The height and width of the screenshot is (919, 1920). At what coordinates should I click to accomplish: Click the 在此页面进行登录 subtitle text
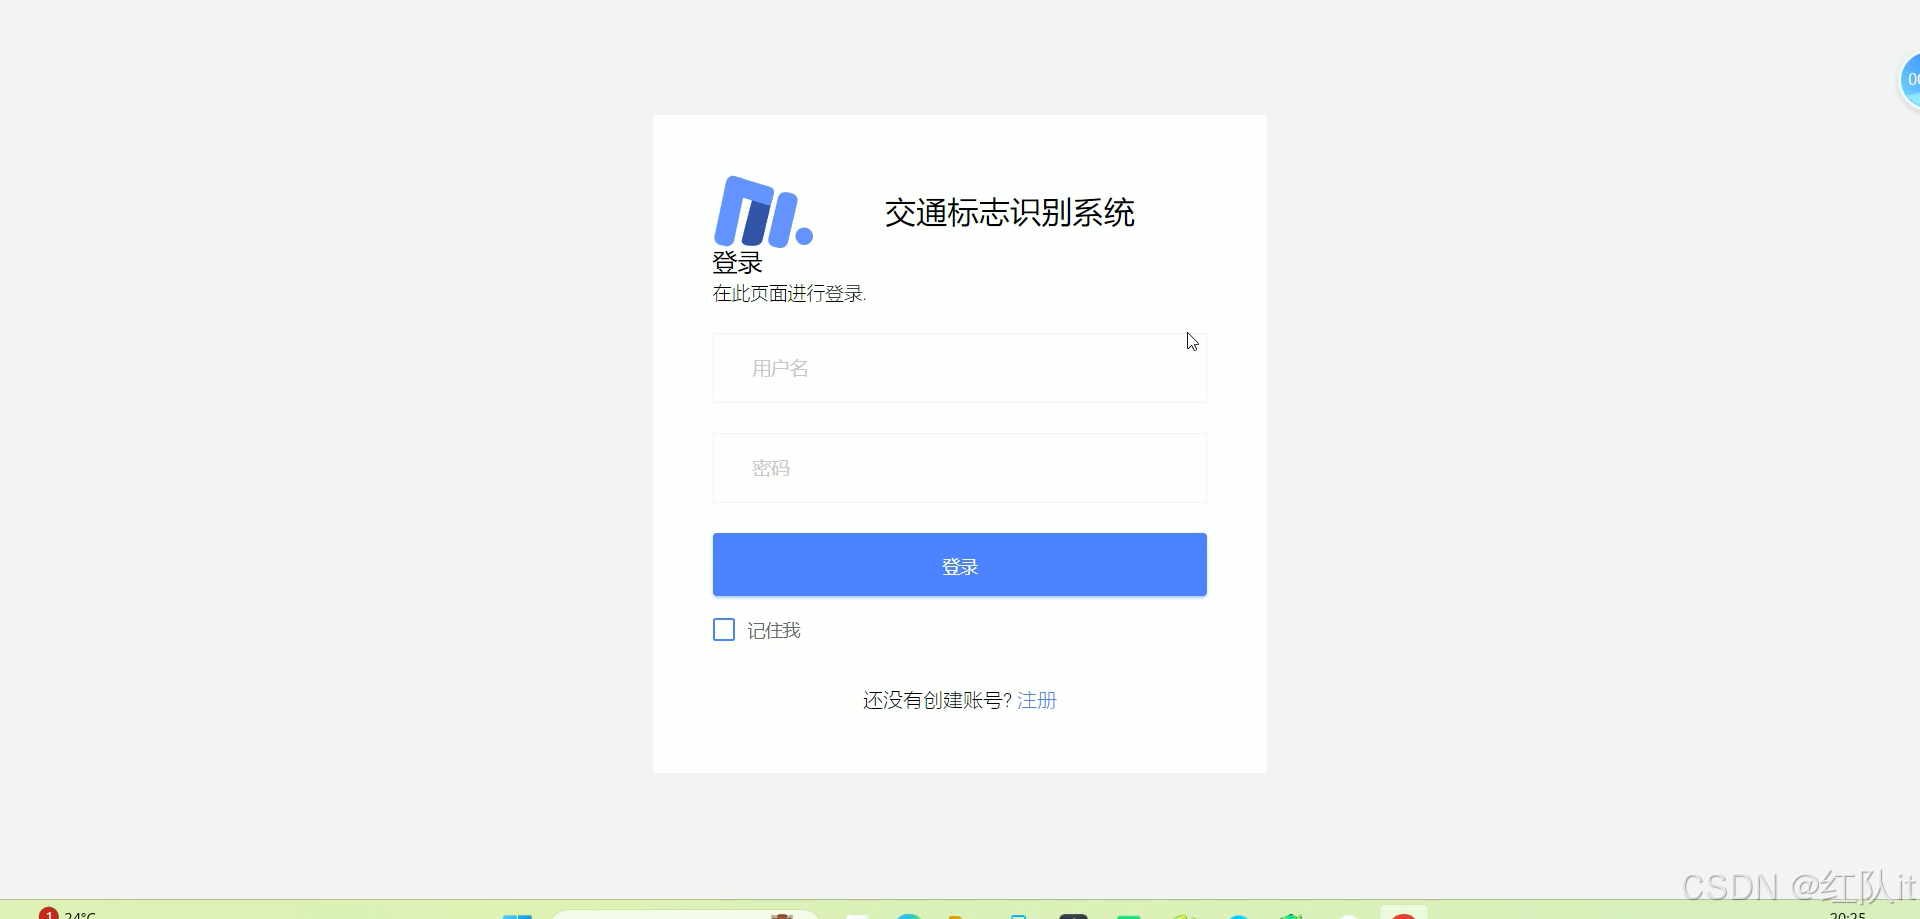tap(789, 293)
